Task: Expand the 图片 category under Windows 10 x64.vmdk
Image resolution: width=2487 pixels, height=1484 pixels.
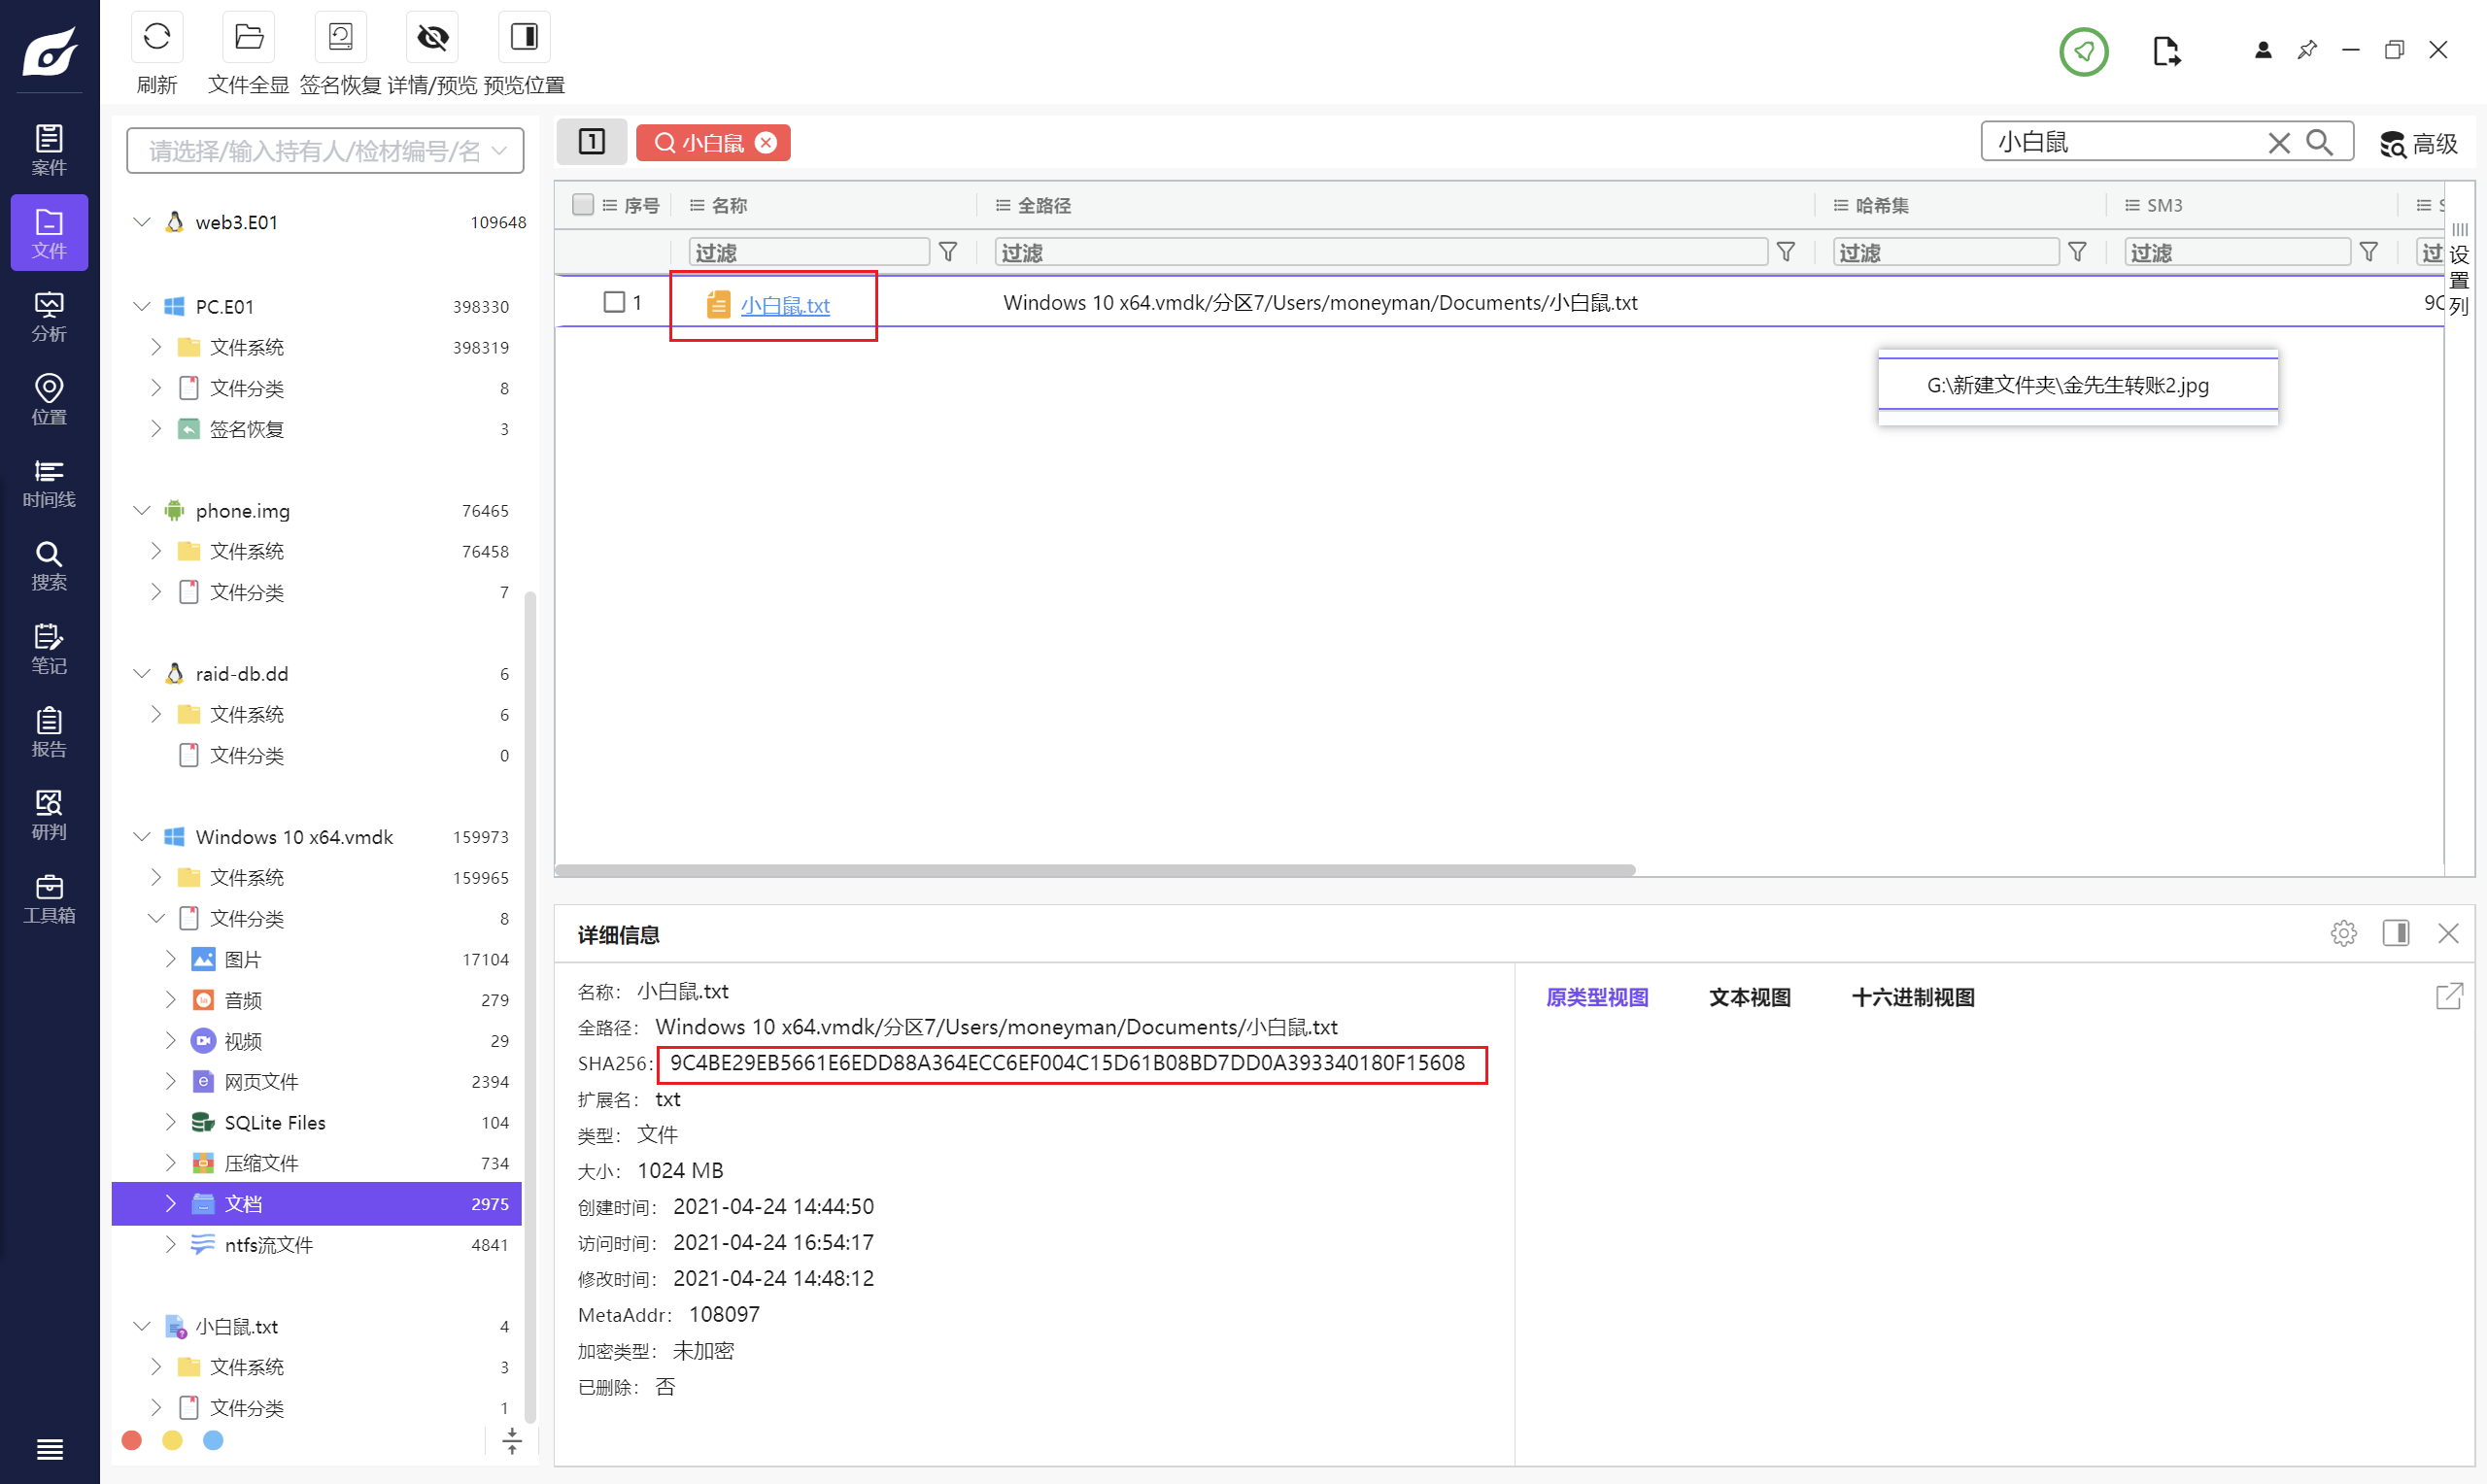Action: coord(170,959)
